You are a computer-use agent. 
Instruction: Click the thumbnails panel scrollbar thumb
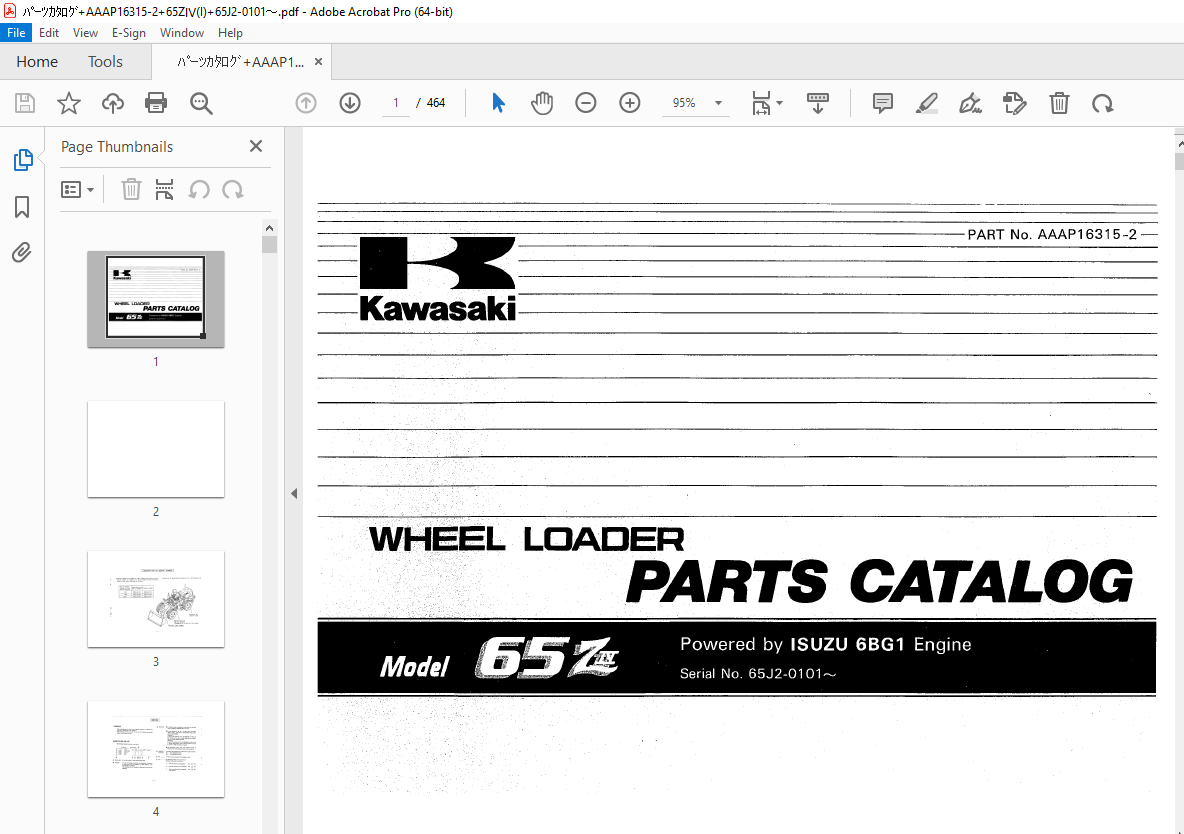(270, 244)
